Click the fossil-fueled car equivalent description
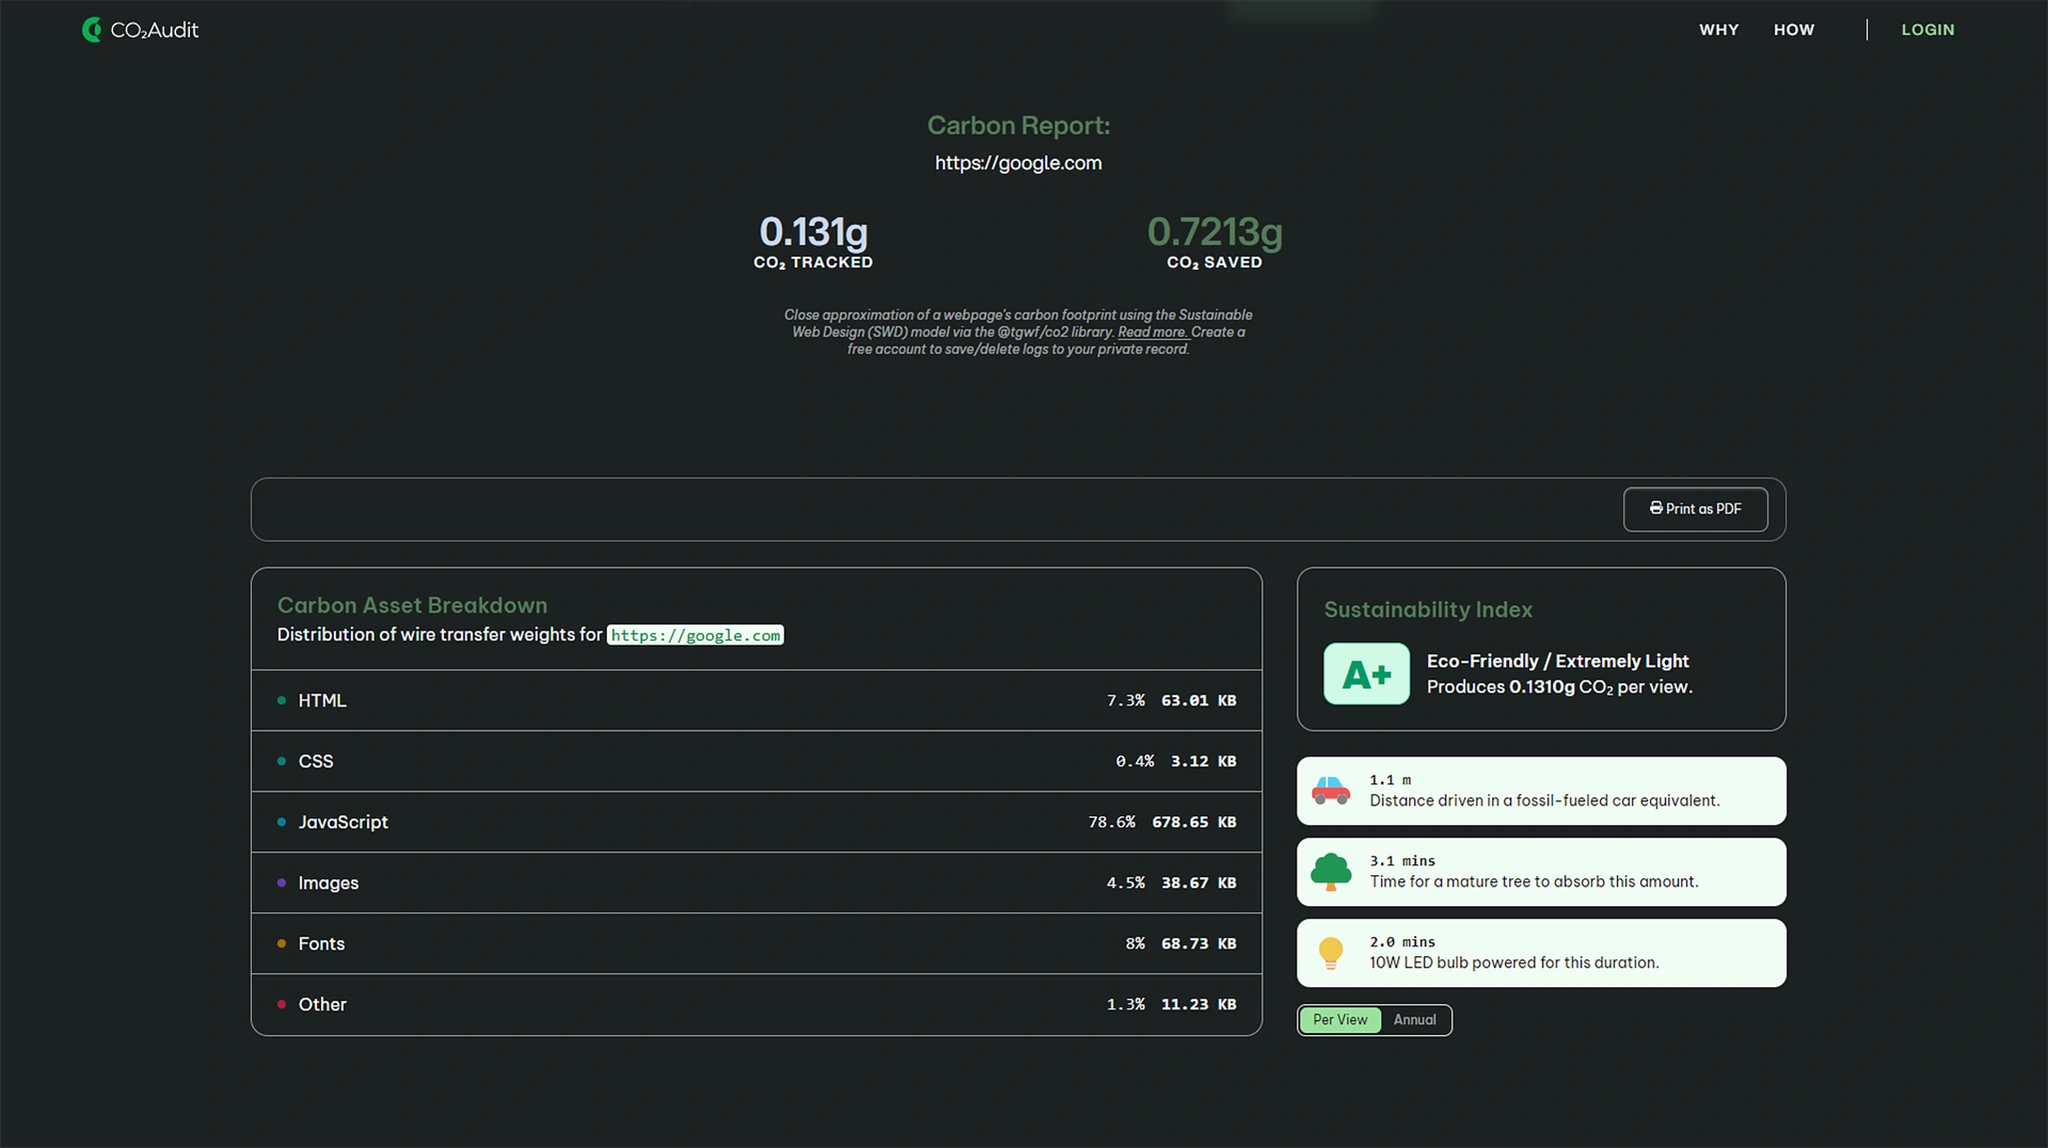Viewport: 2048px width, 1148px height. click(1545, 801)
